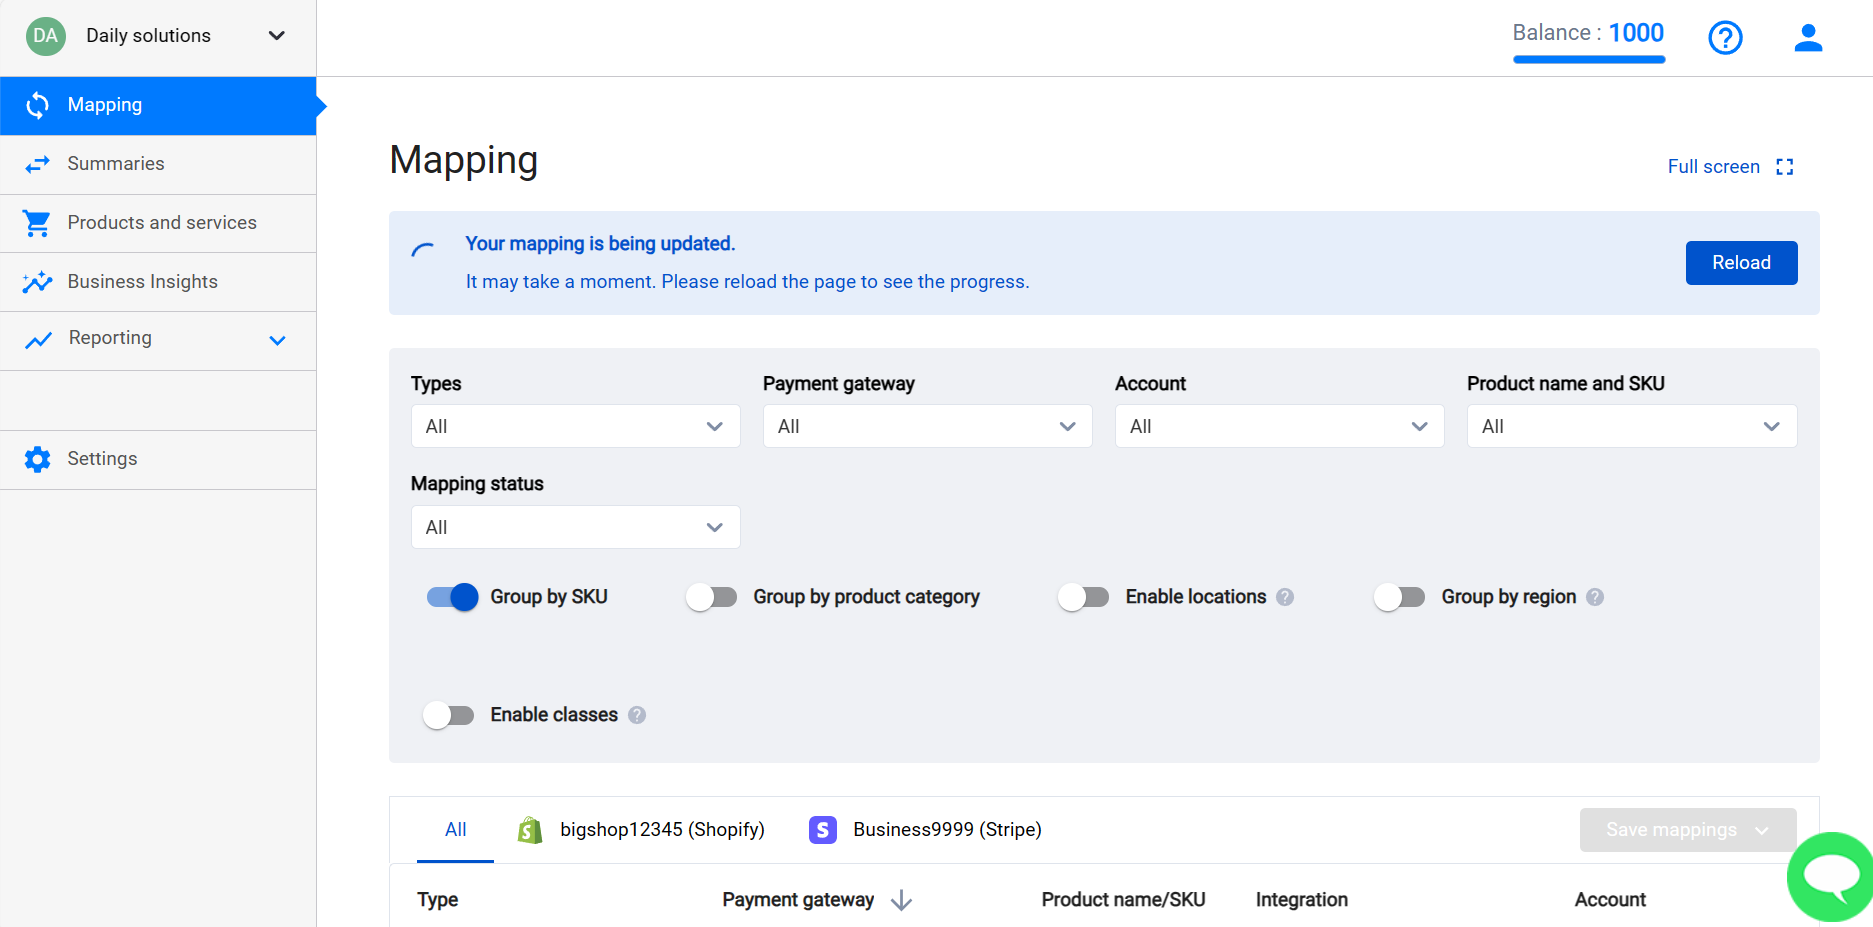
Task: Disable the Group by SKU toggle
Action: pos(452,596)
